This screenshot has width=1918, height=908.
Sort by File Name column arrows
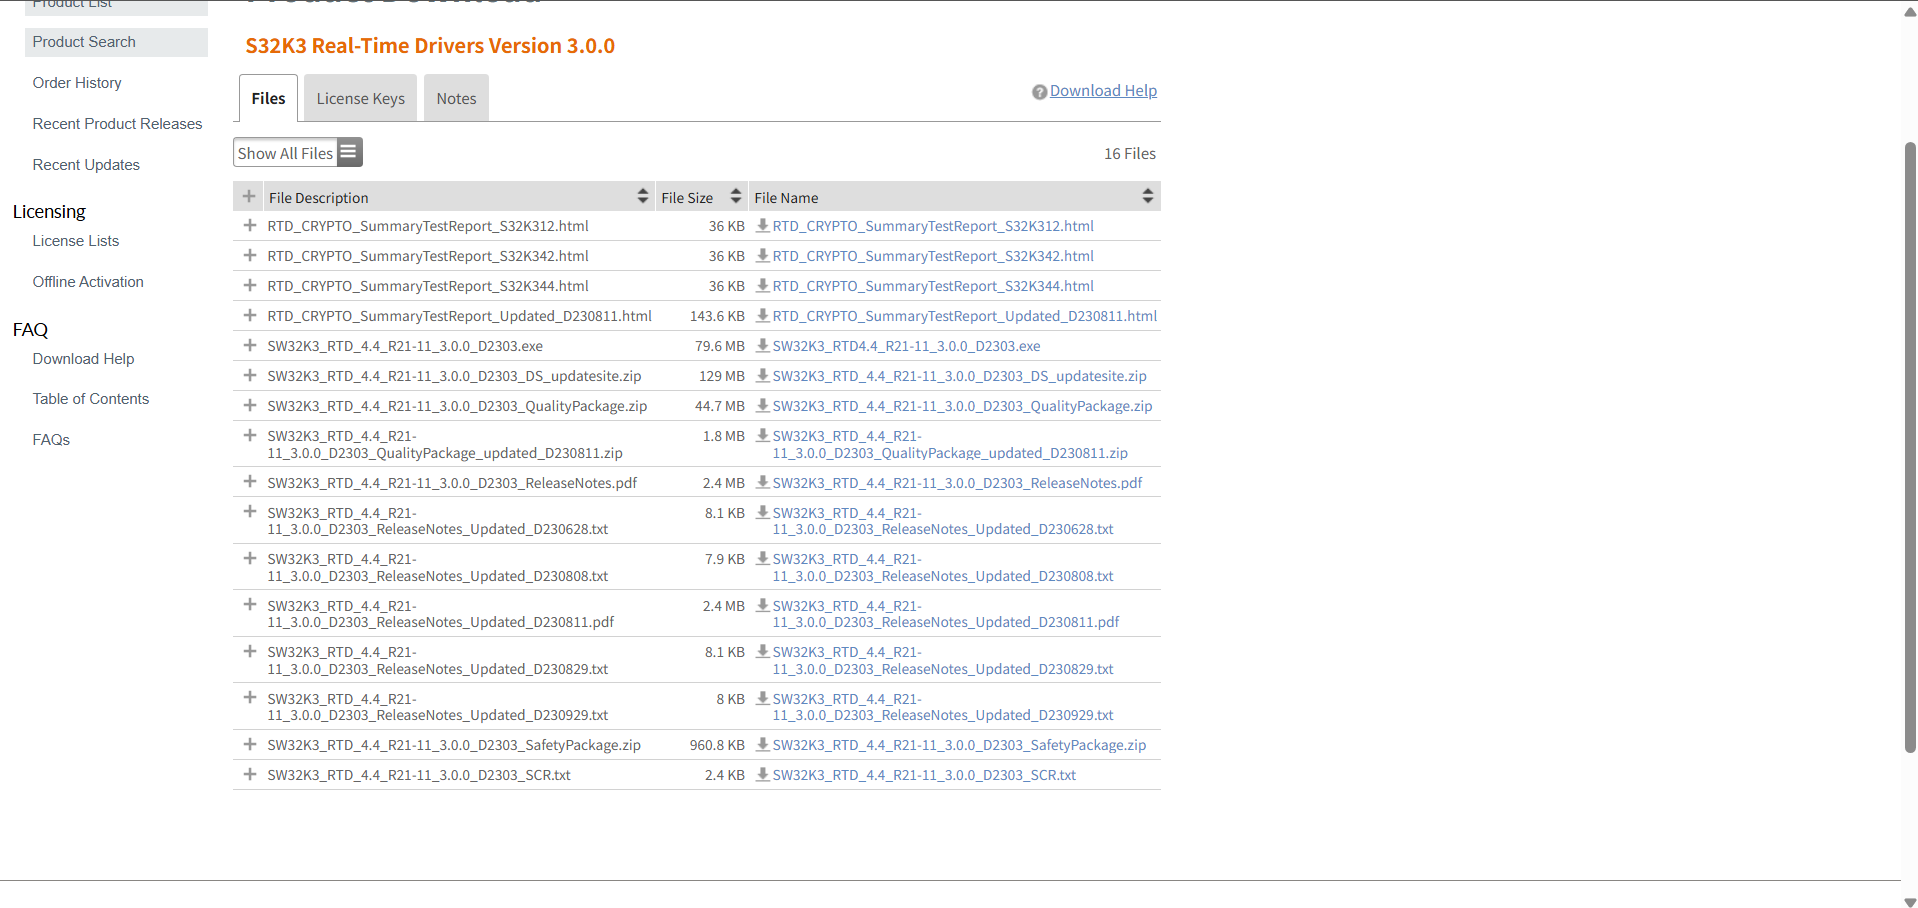point(1148,196)
